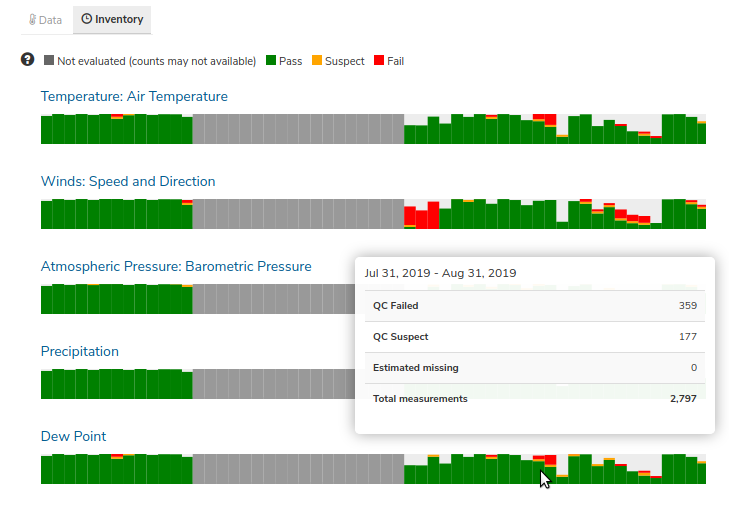Click the clock icon on Inventory tab

coord(86,19)
